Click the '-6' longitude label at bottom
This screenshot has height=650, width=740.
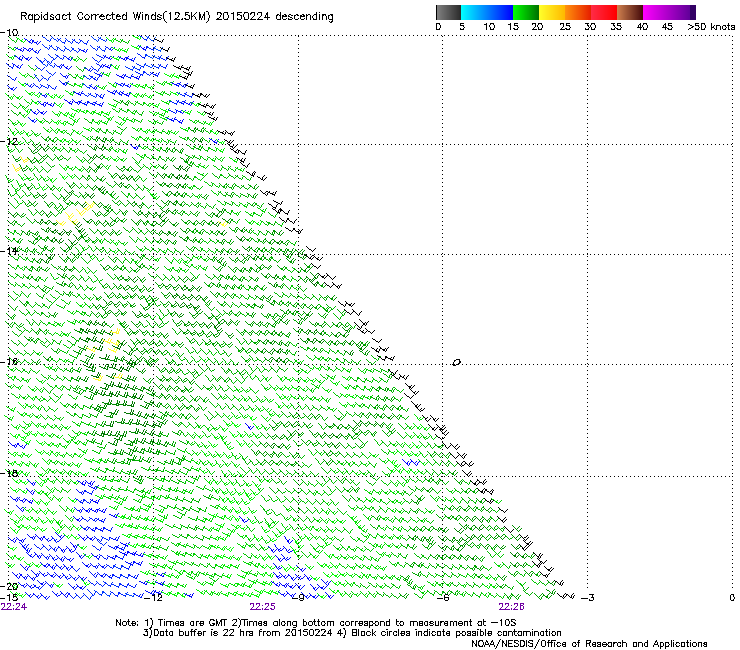point(442,598)
